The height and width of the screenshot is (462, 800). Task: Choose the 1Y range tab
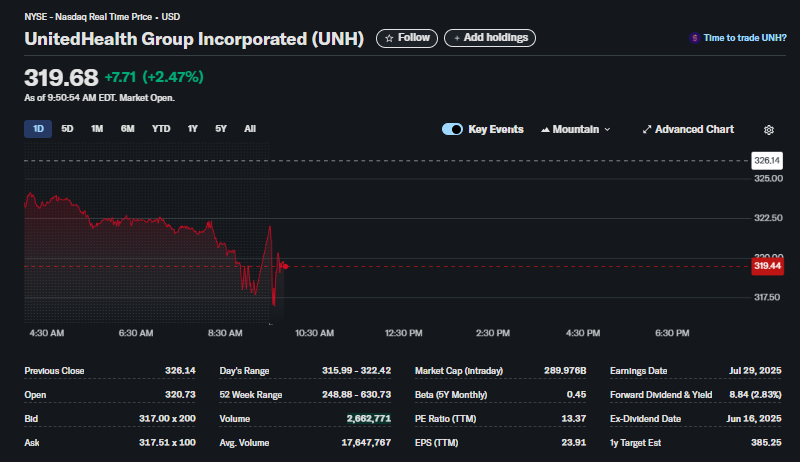(x=192, y=129)
